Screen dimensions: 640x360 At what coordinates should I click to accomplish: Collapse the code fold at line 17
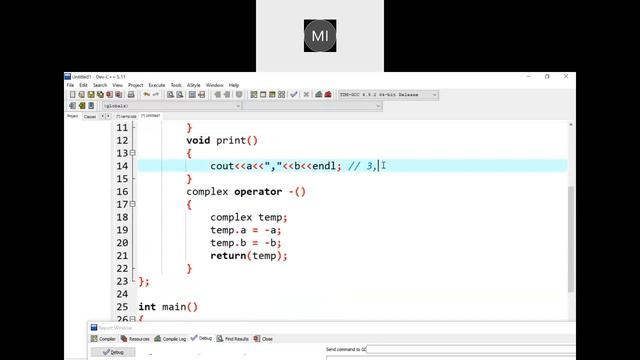click(x=133, y=204)
